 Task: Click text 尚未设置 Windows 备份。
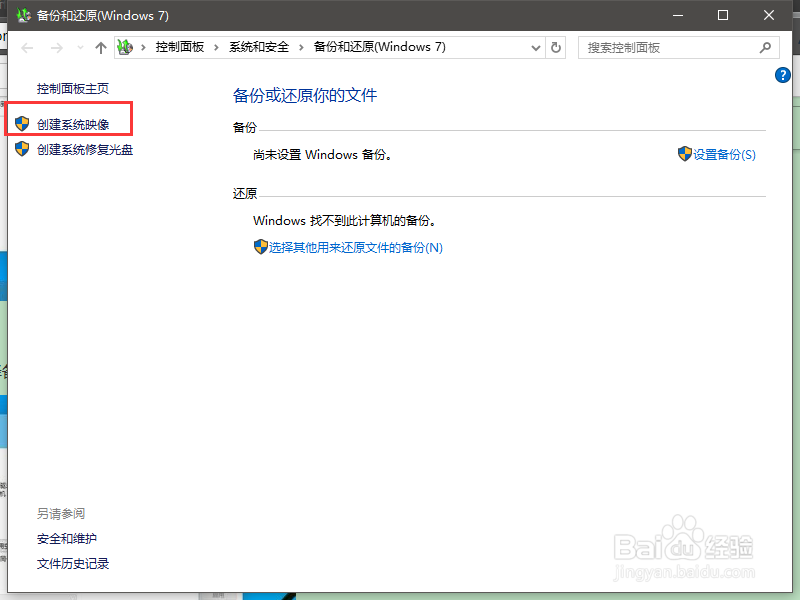[322, 155]
